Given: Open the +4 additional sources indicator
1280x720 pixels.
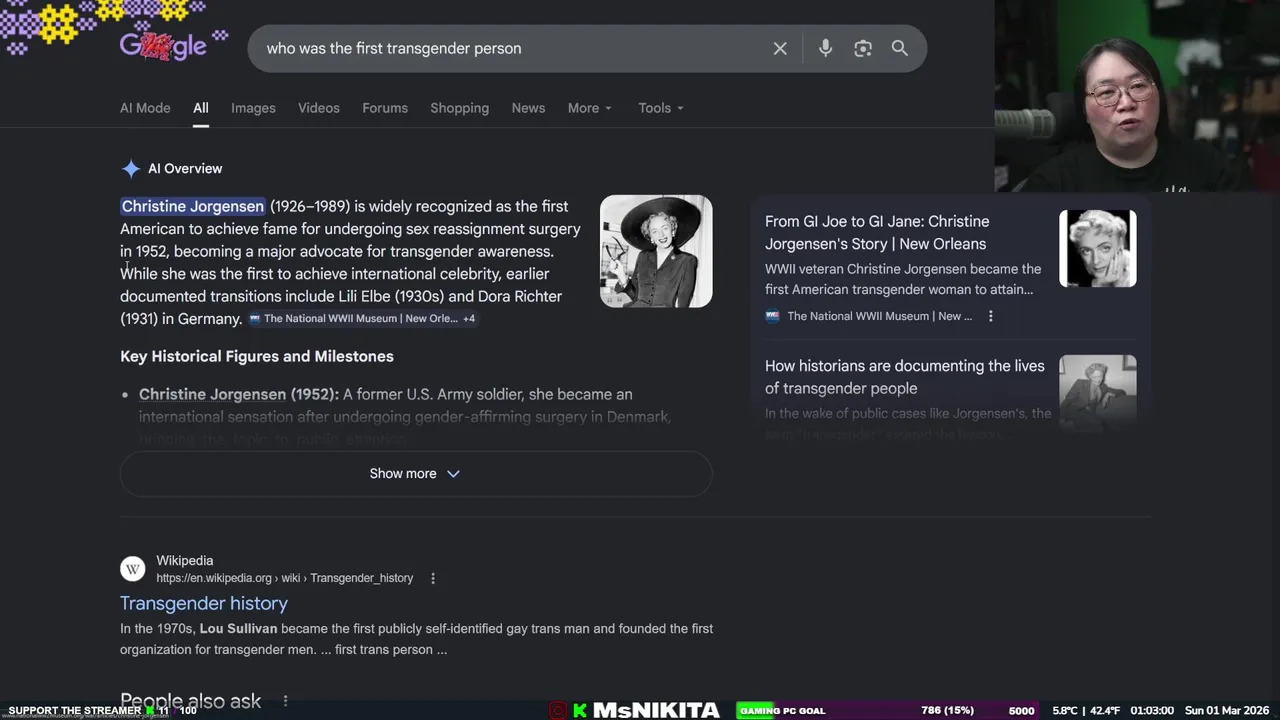Looking at the screenshot, I should 469,318.
